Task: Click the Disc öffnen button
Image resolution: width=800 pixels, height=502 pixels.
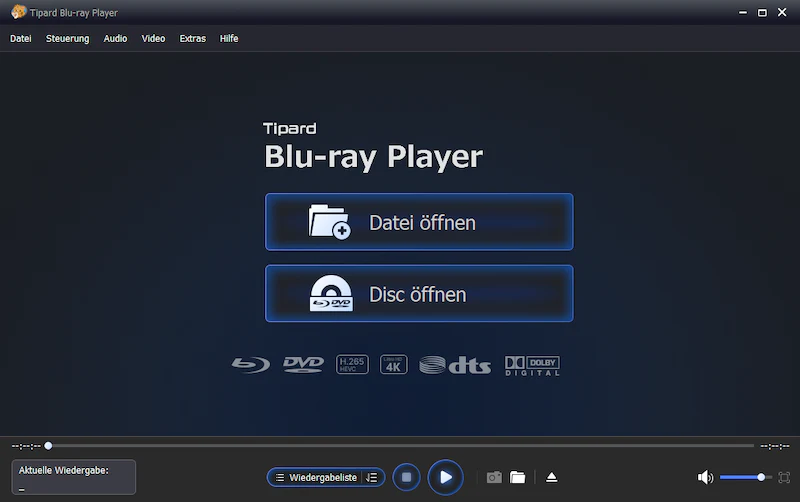Action: [419, 293]
